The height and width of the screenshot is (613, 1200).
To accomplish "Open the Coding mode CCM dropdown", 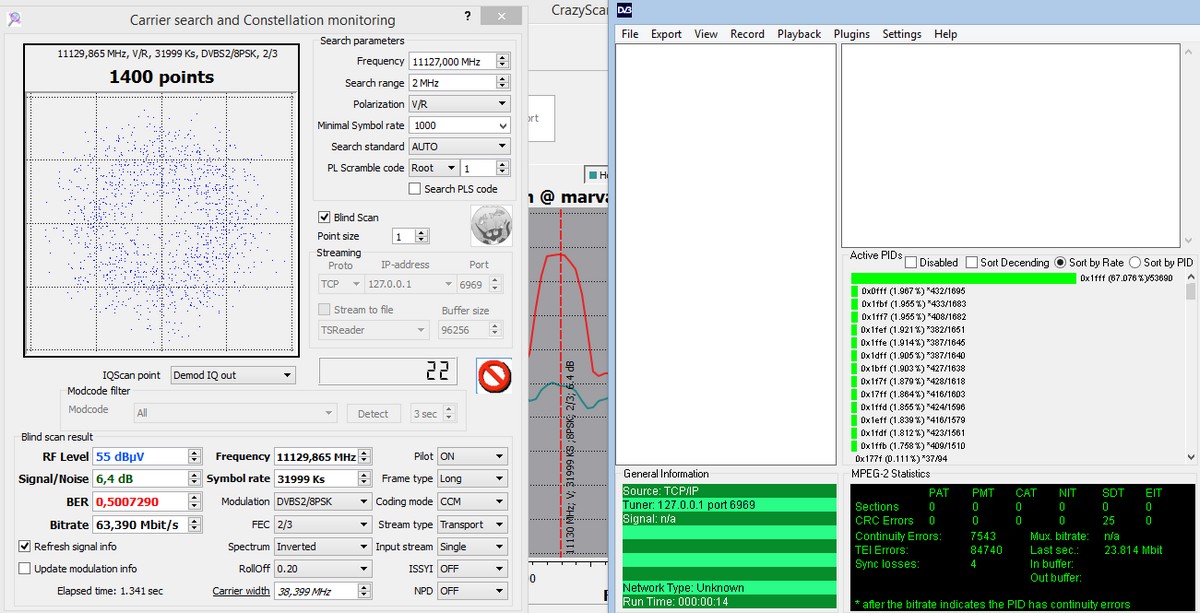I will click(x=472, y=501).
